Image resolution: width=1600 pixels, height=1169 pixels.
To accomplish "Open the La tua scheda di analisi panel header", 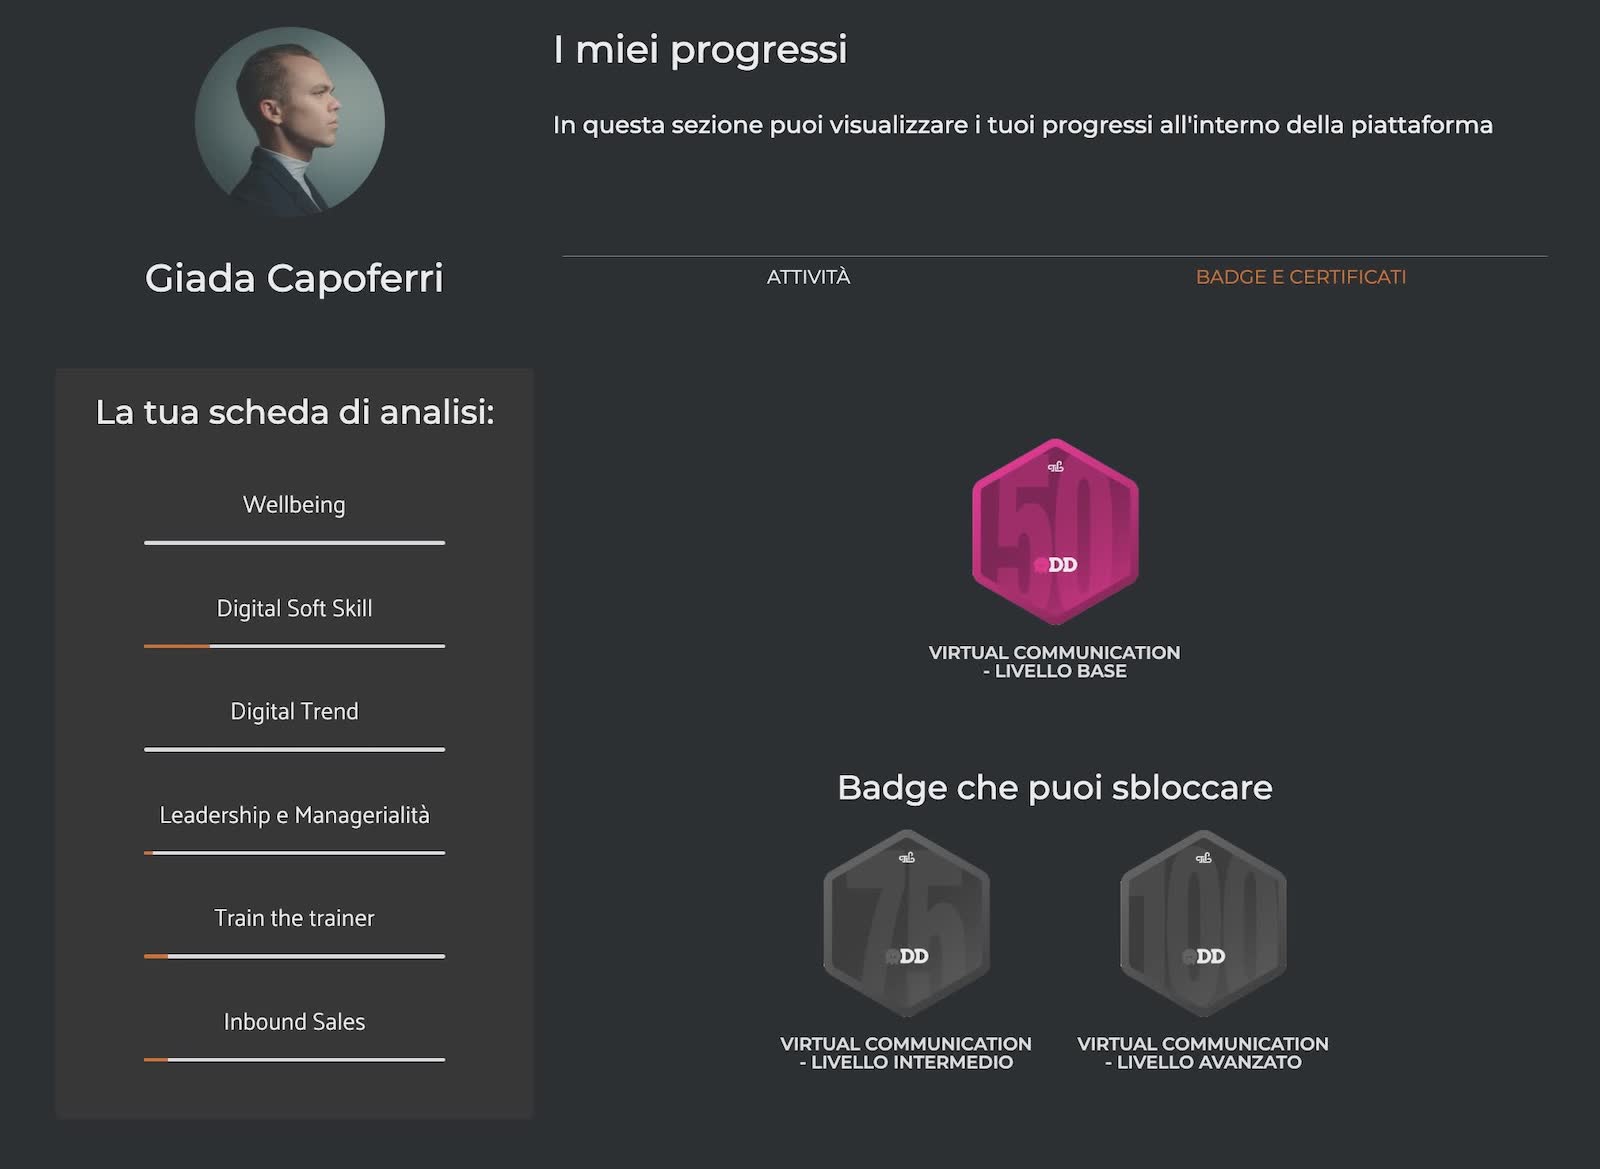I will (295, 410).
